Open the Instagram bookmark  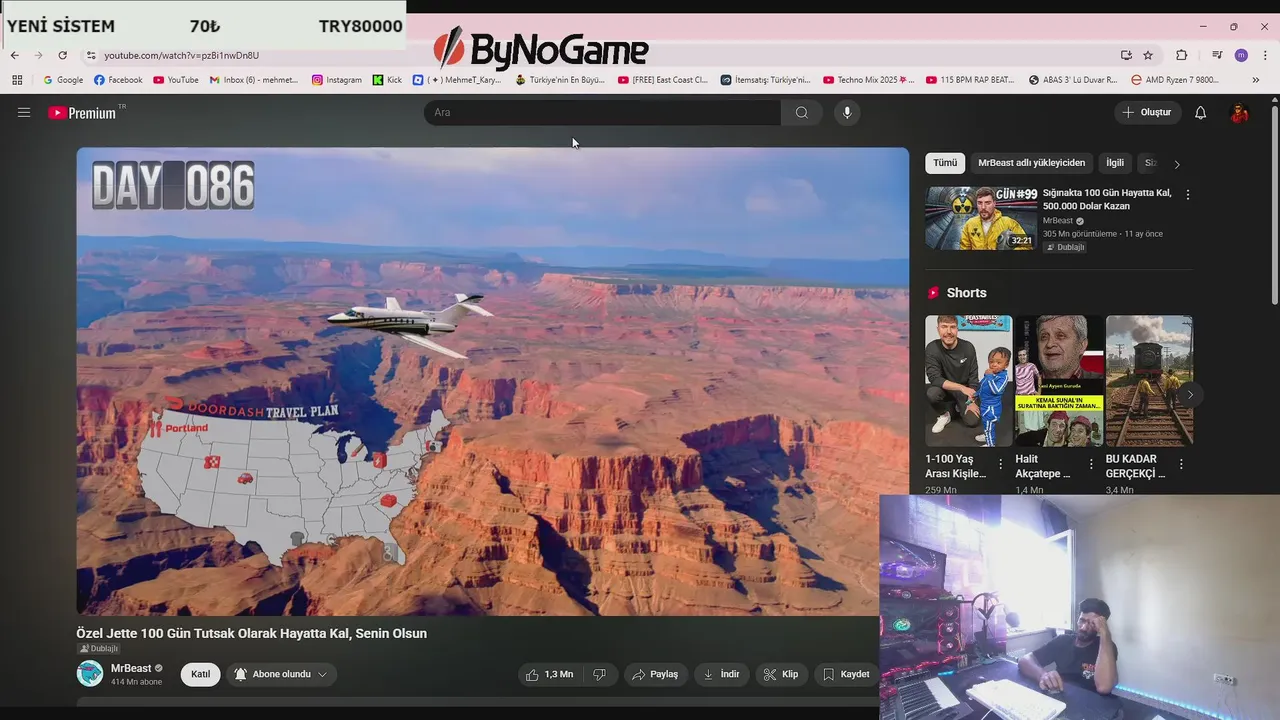pyautogui.click(x=337, y=80)
